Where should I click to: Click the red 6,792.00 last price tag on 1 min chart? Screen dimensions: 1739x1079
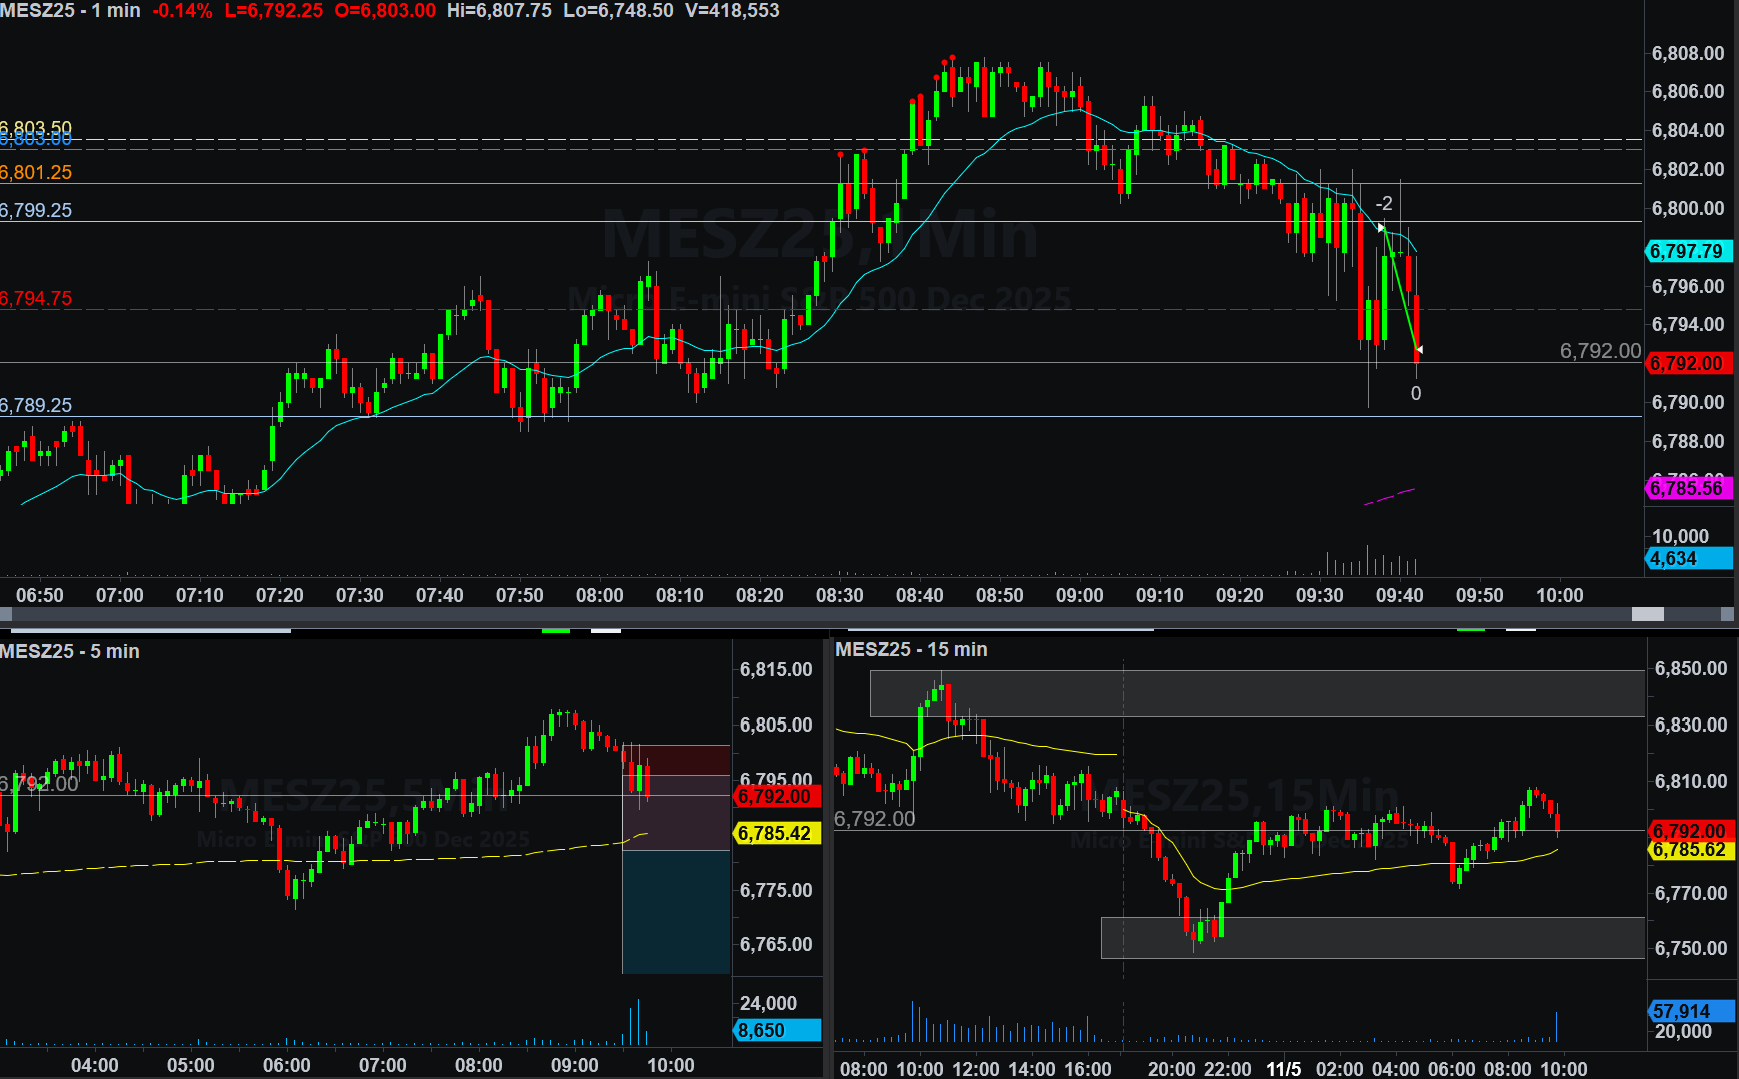click(1687, 363)
